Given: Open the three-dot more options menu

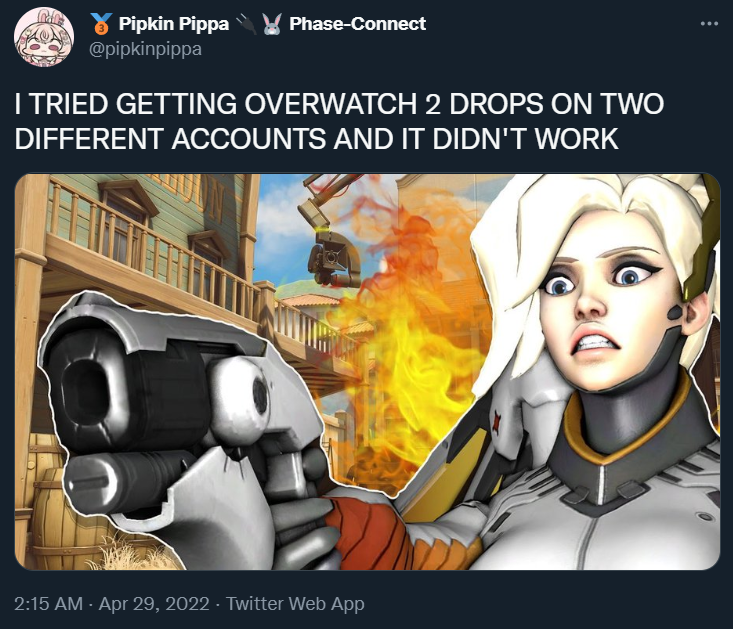Looking at the screenshot, I should 709,24.
